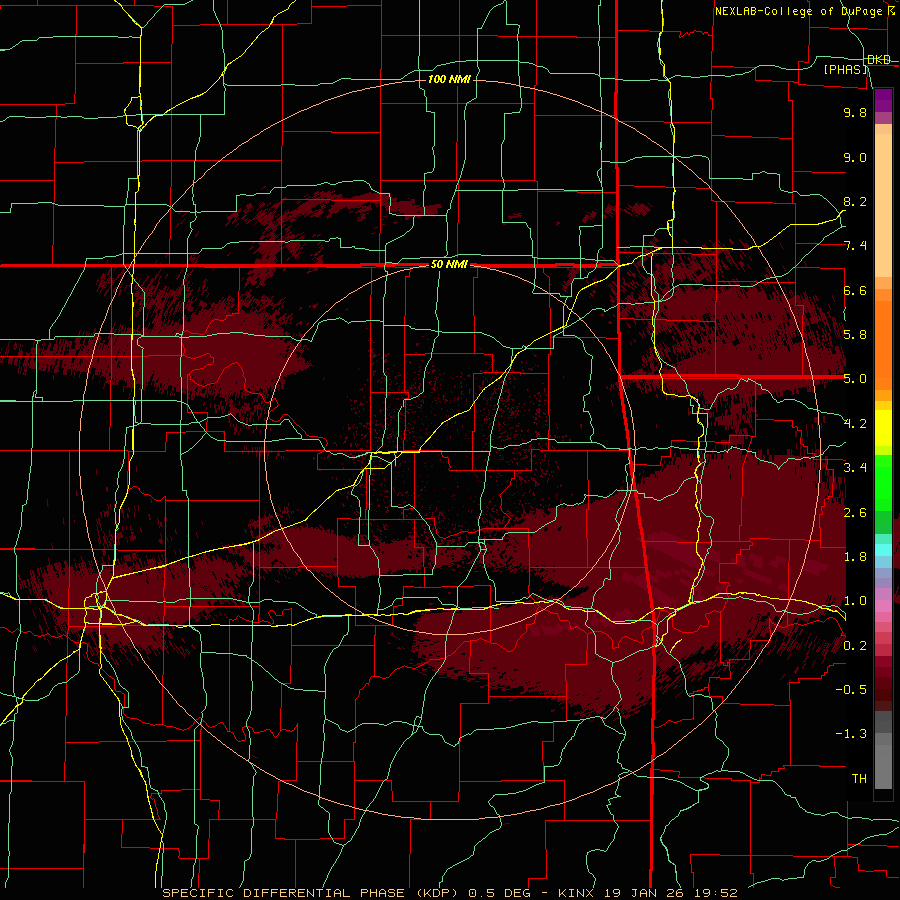The height and width of the screenshot is (900, 900).
Task: Click the 5.8 color scale value
Action: (x=855, y=335)
